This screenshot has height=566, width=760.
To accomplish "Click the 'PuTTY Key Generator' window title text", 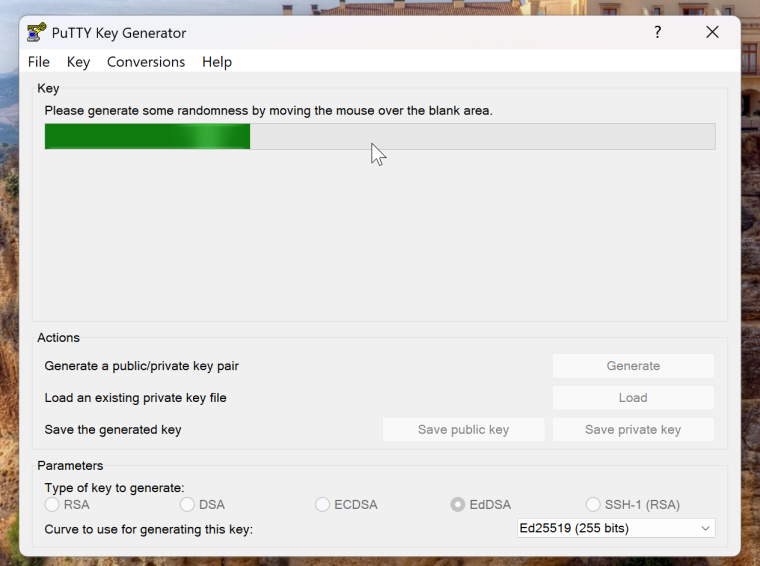I will coord(119,33).
